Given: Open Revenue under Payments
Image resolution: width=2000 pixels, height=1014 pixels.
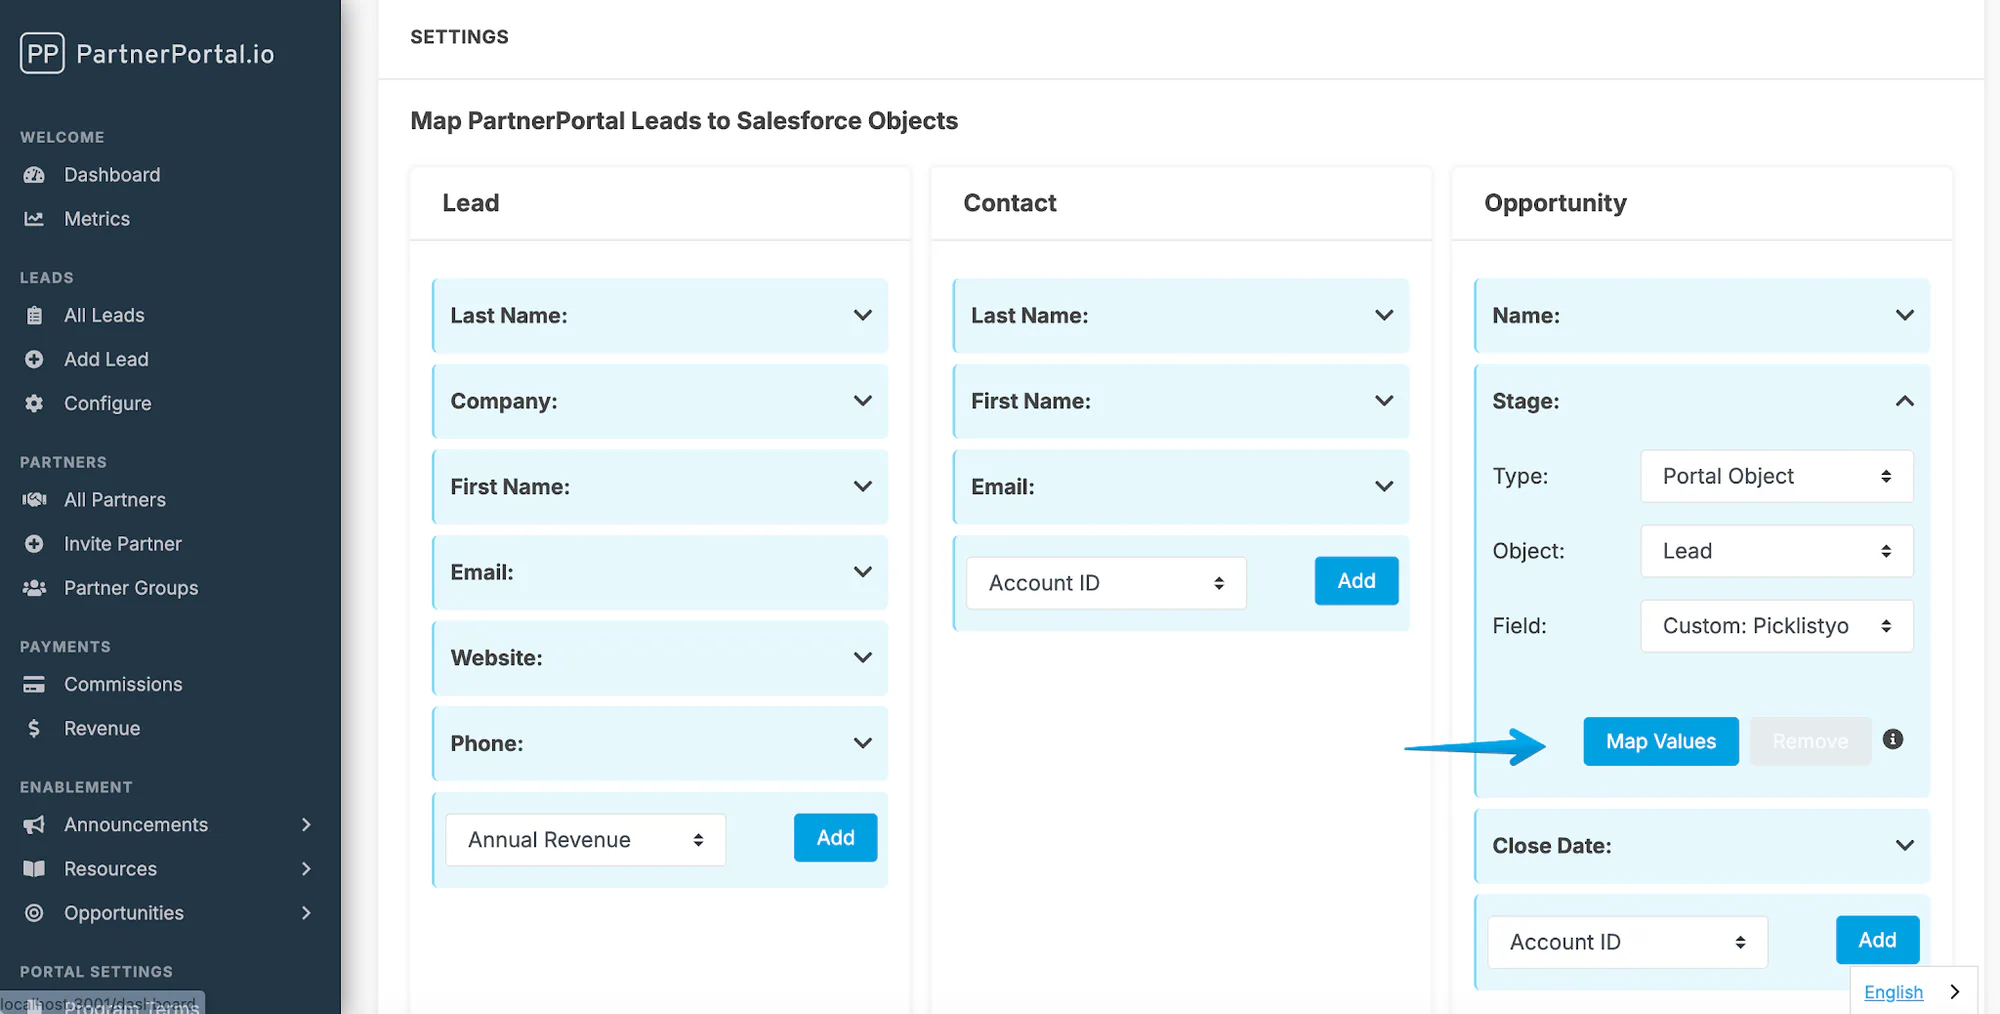Looking at the screenshot, I should 102,728.
